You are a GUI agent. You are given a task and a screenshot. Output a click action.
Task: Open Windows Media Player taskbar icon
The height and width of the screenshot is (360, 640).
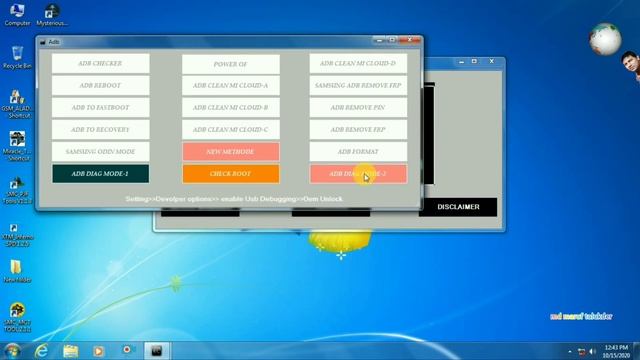[98, 351]
